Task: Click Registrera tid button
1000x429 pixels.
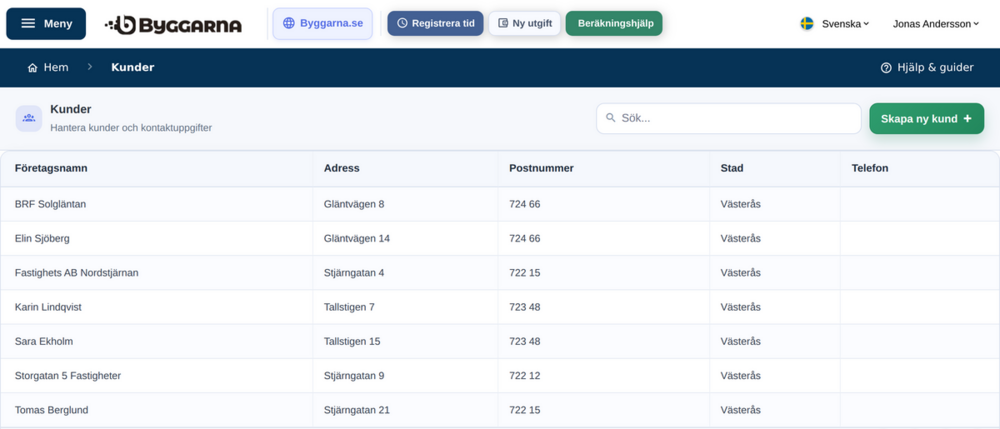Action: pyautogui.click(x=436, y=24)
